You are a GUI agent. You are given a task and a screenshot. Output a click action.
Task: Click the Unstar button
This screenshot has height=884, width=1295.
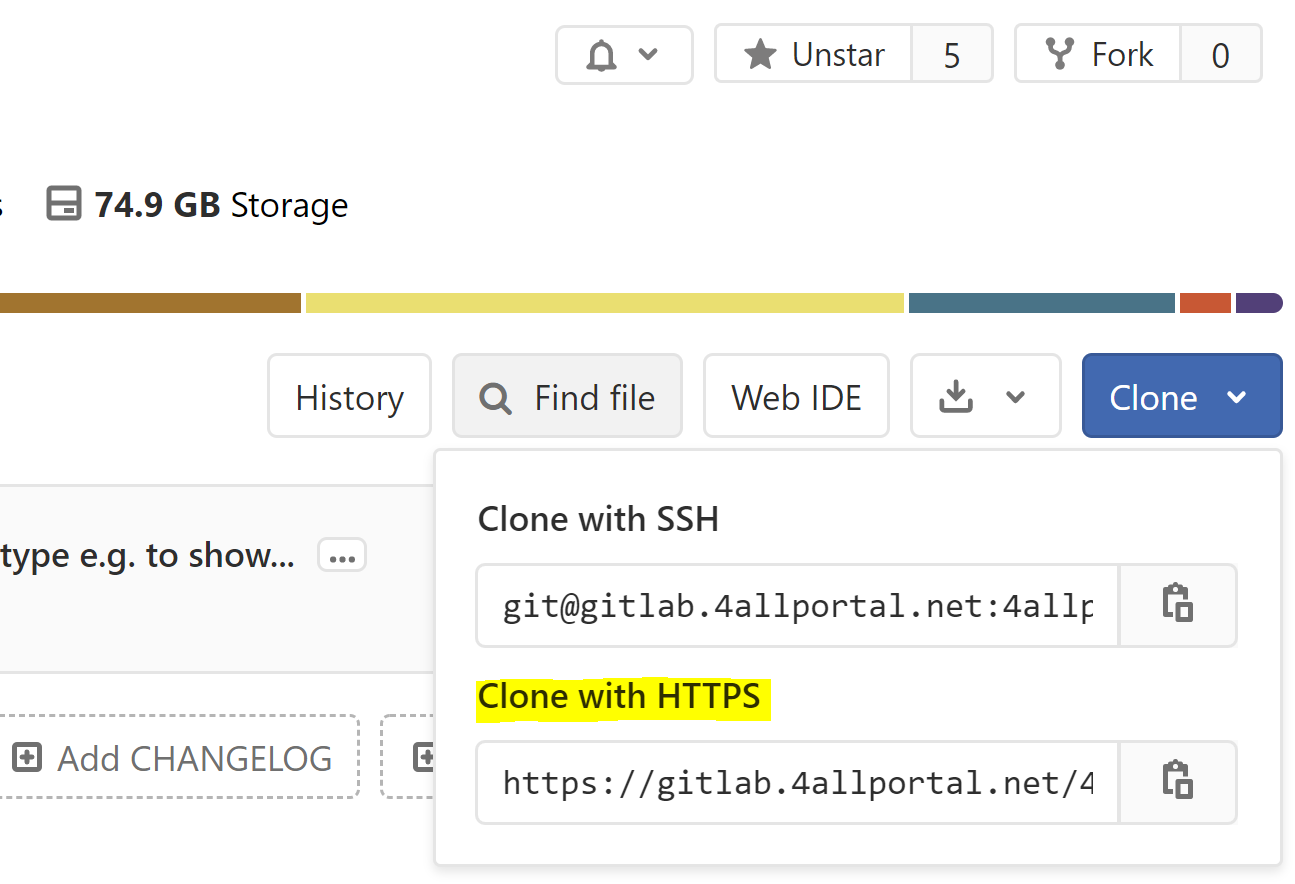813,54
